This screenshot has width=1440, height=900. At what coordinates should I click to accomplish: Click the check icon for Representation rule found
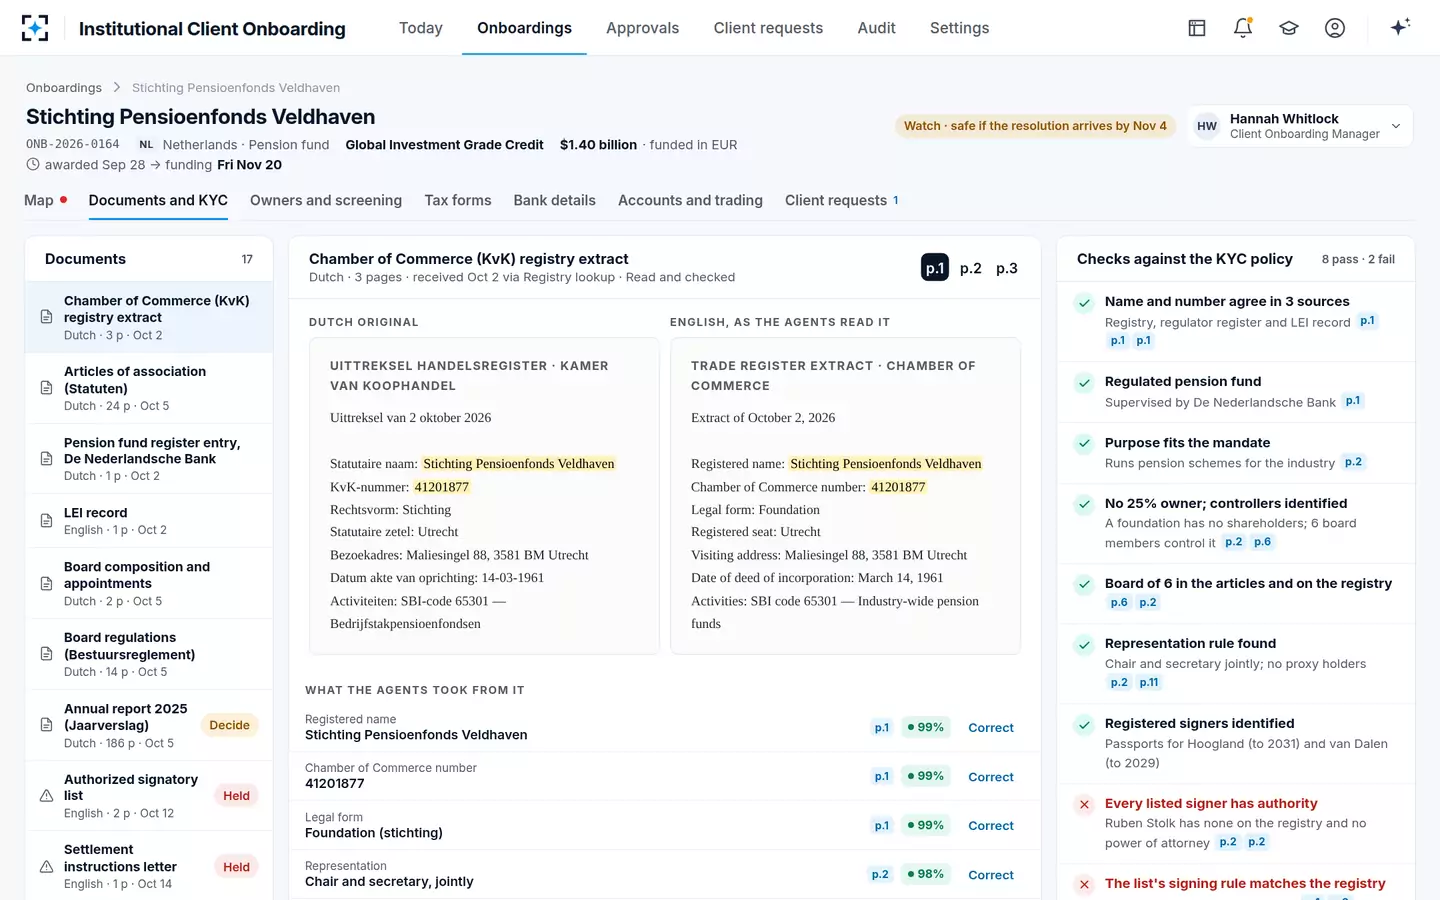pos(1084,645)
